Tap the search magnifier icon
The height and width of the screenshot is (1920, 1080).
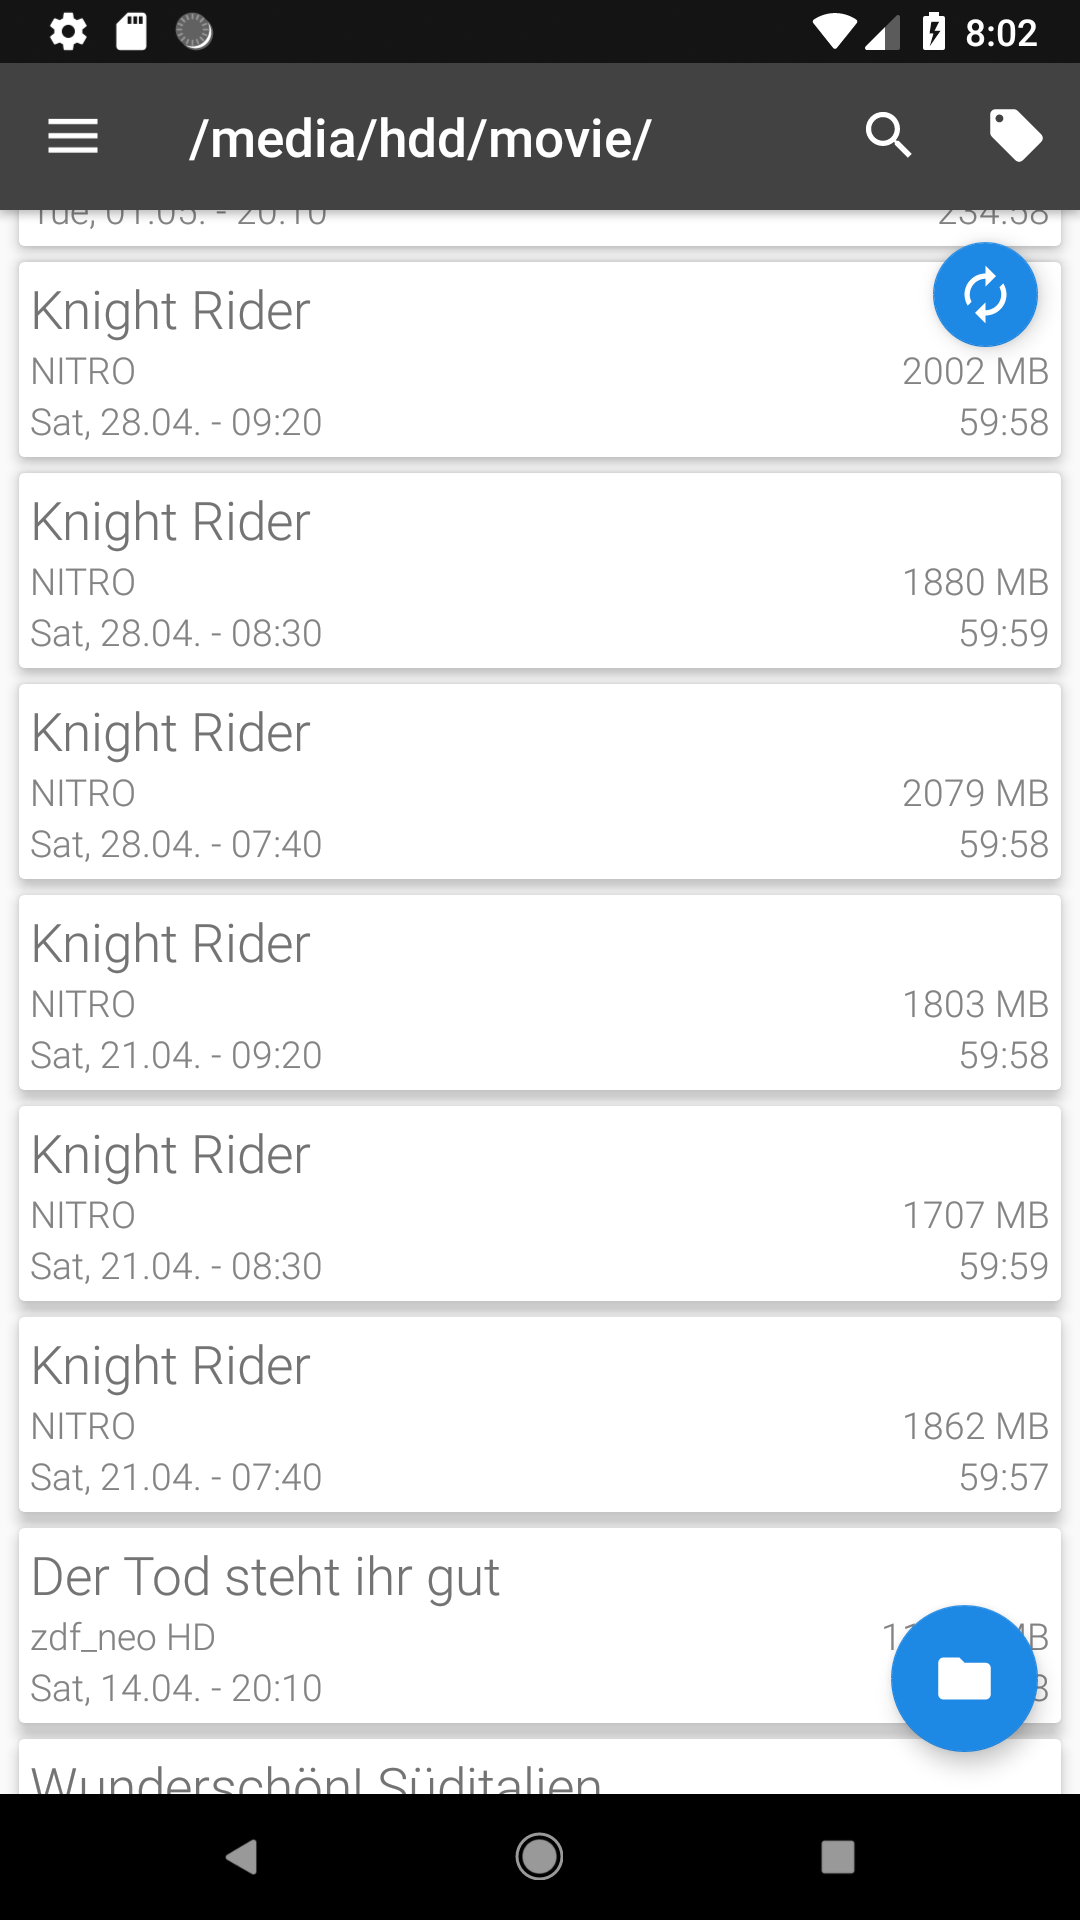888,136
